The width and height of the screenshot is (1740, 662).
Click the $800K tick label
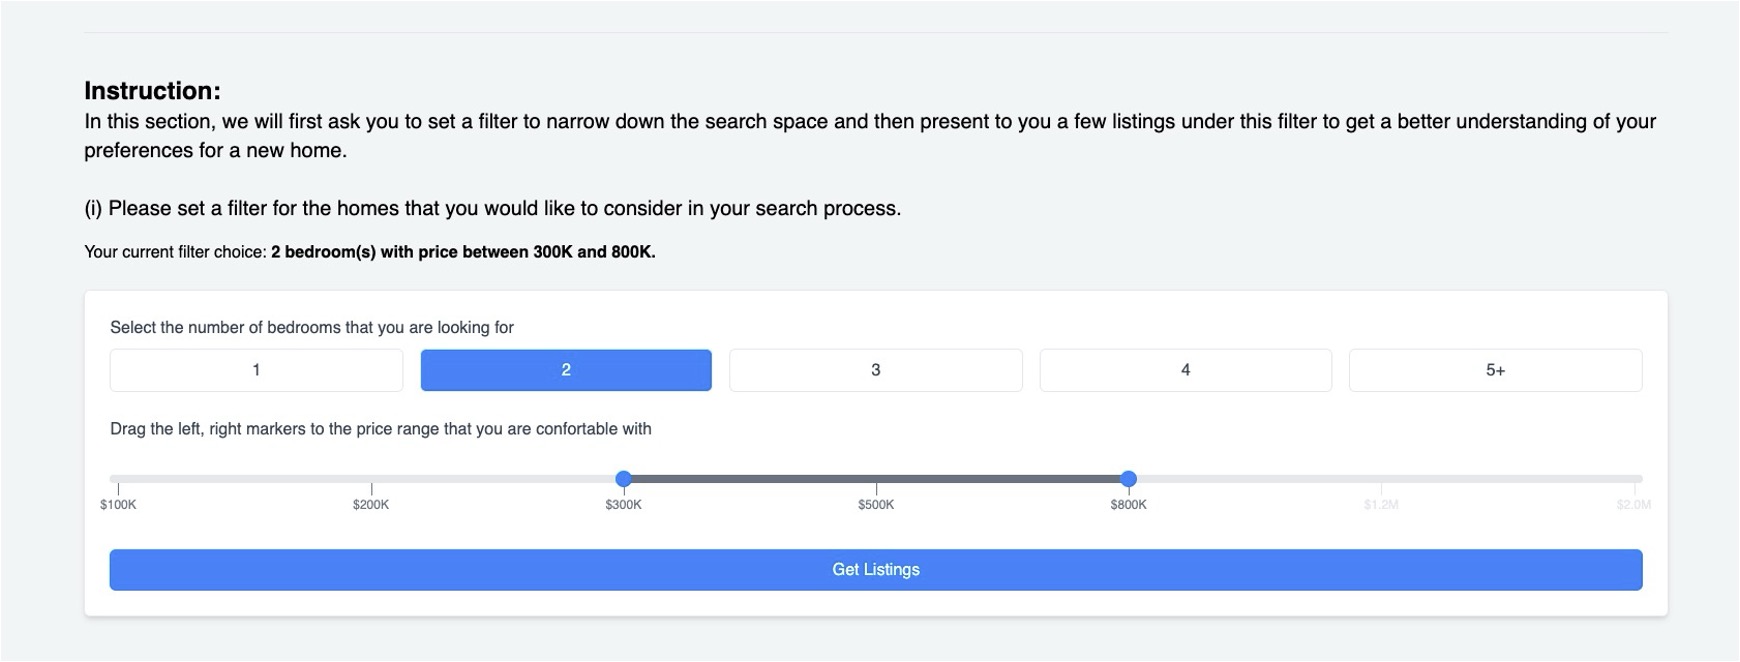pos(1129,505)
